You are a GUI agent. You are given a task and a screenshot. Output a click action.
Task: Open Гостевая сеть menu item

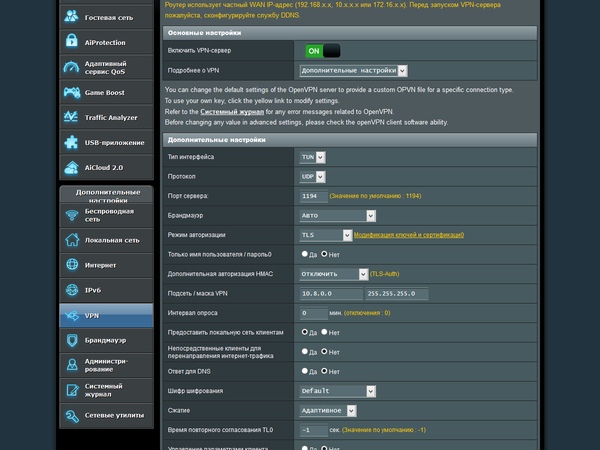coord(106,17)
